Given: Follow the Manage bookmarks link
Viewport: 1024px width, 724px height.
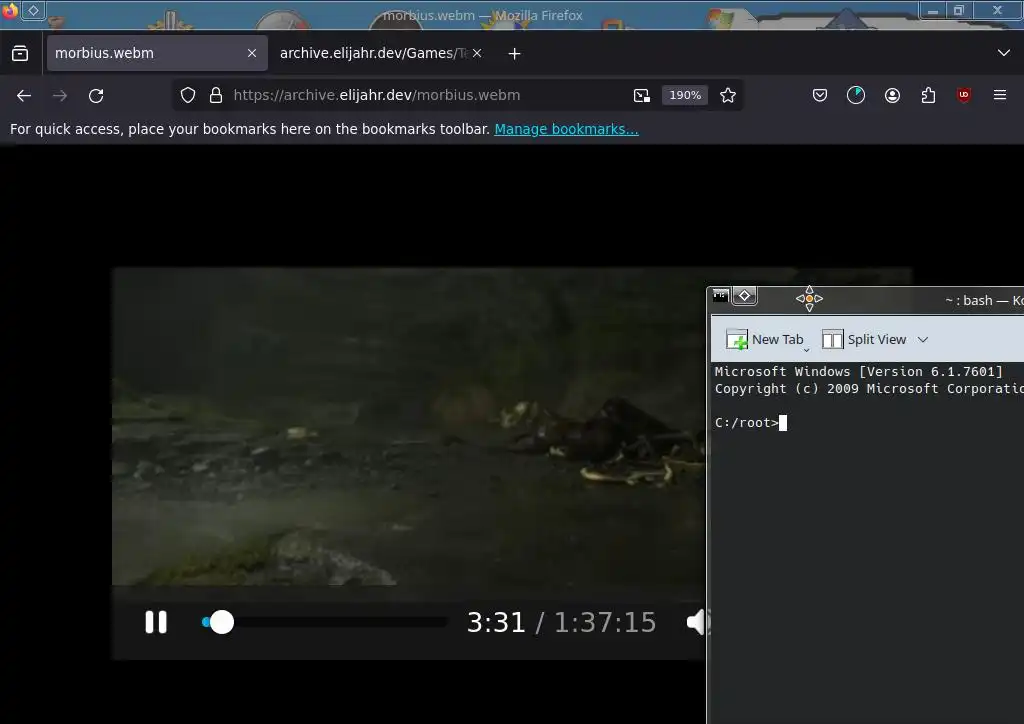Looking at the screenshot, I should pos(566,129).
